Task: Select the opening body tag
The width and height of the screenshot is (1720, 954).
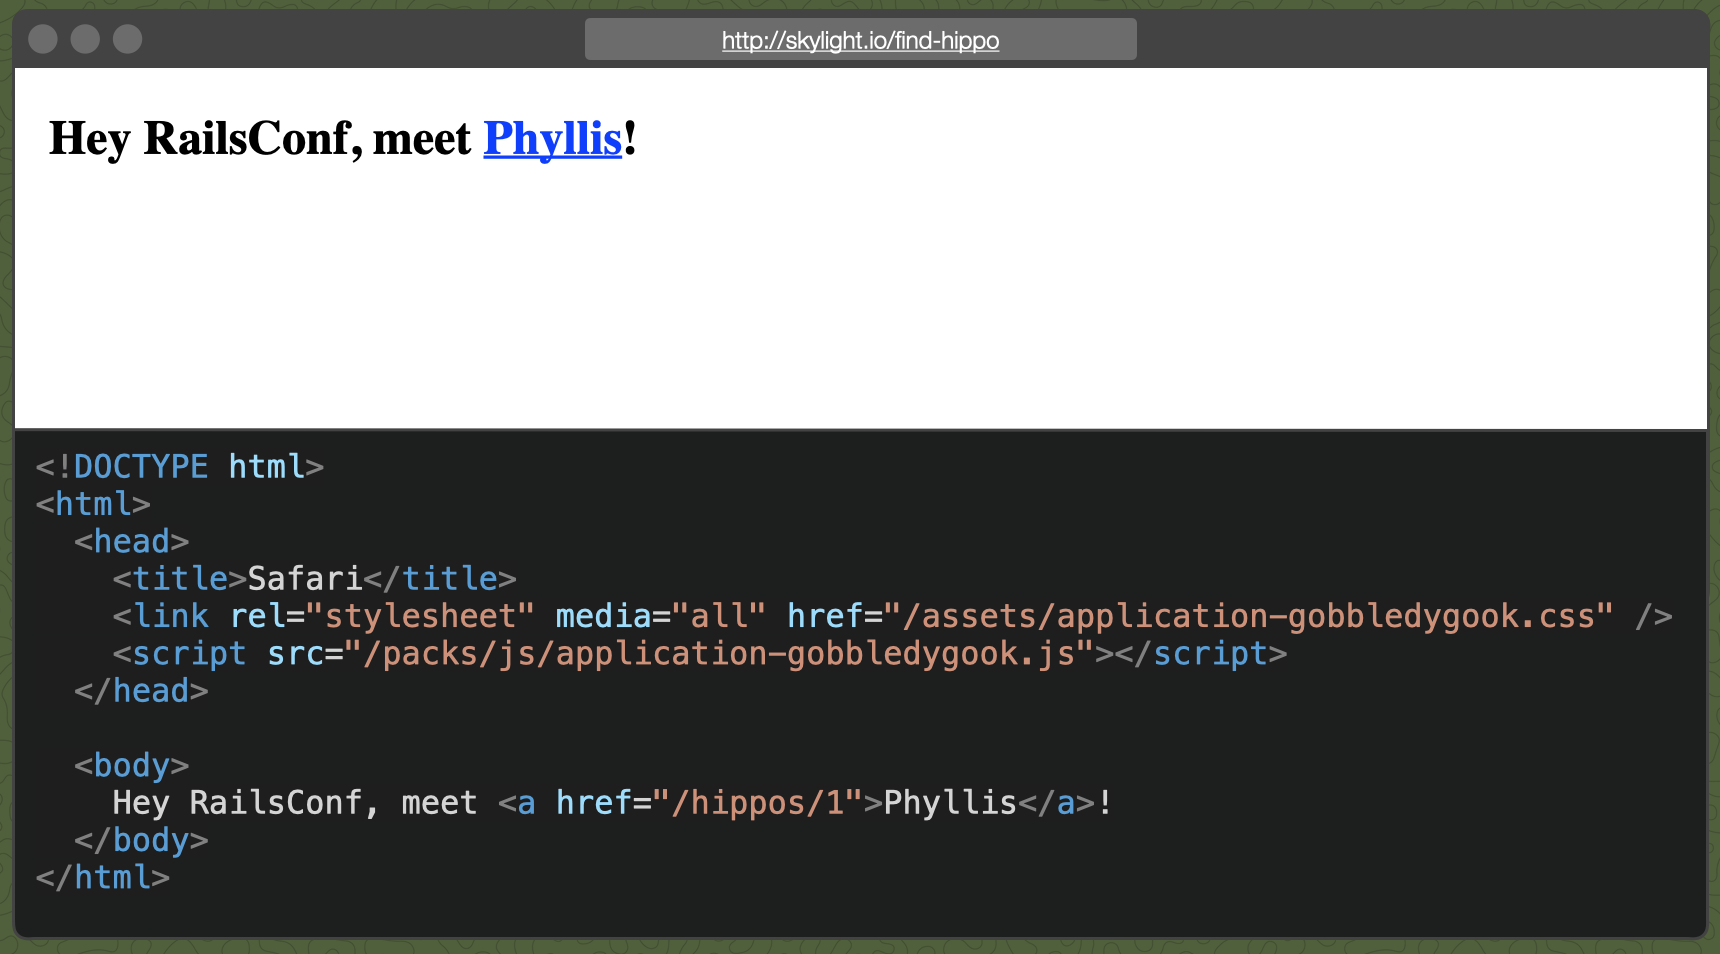Action: [x=131, y=765]
